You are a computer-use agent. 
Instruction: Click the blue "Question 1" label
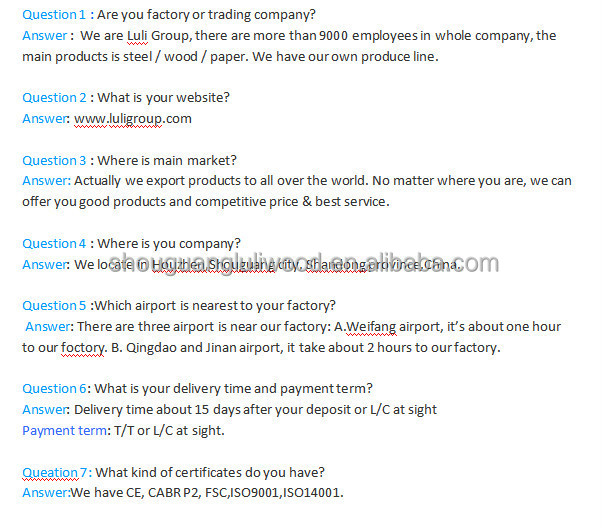click(54, 14)
